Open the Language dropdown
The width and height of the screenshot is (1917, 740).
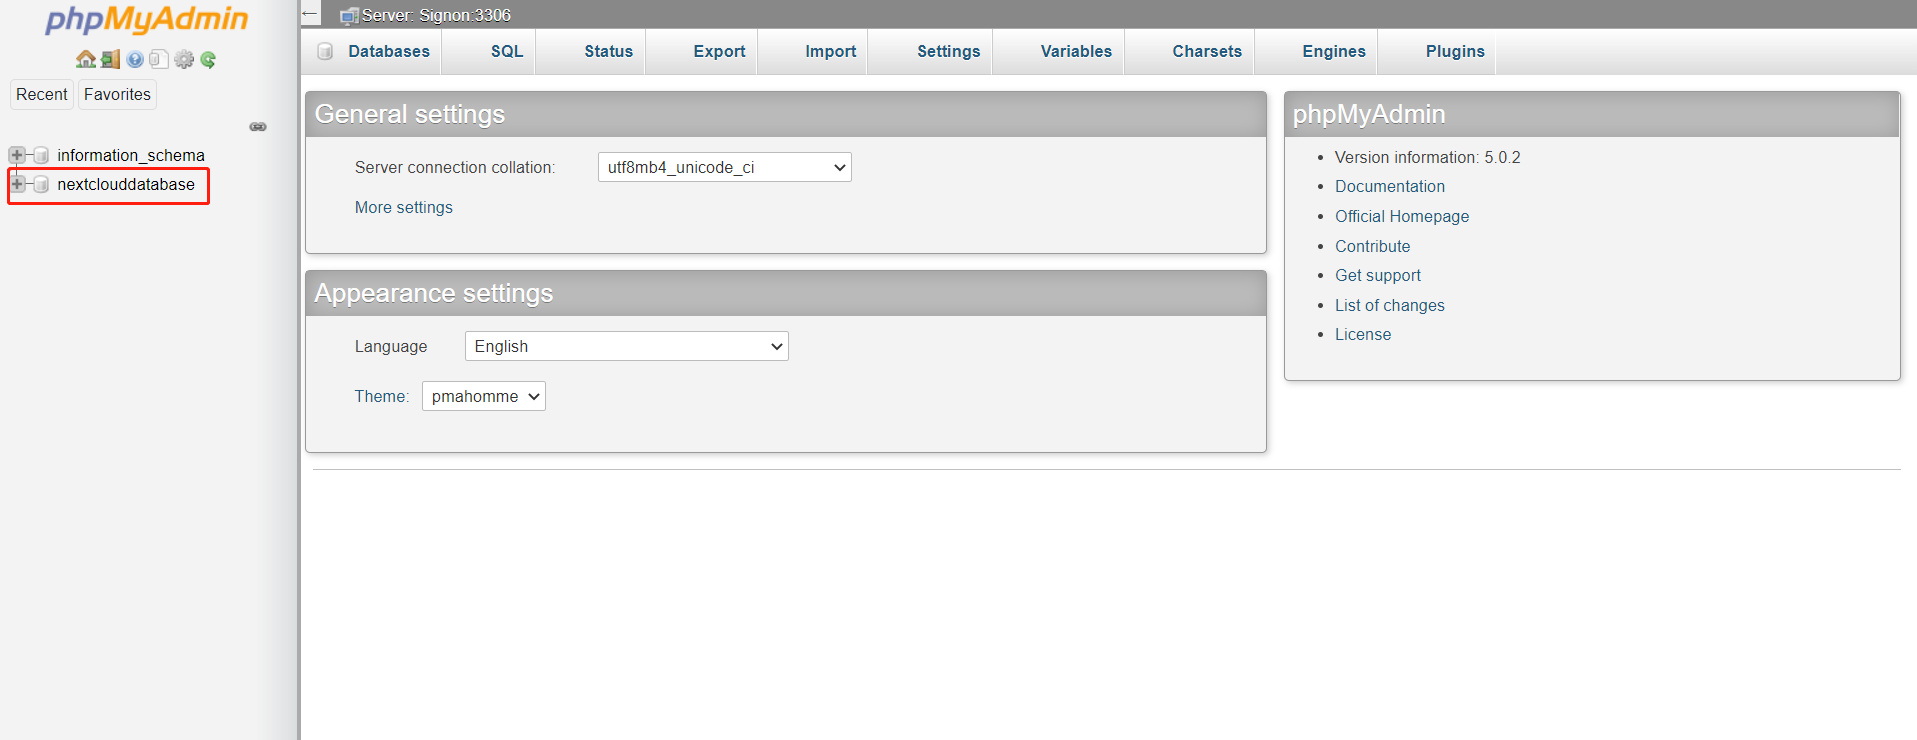(x=626, y=346)
